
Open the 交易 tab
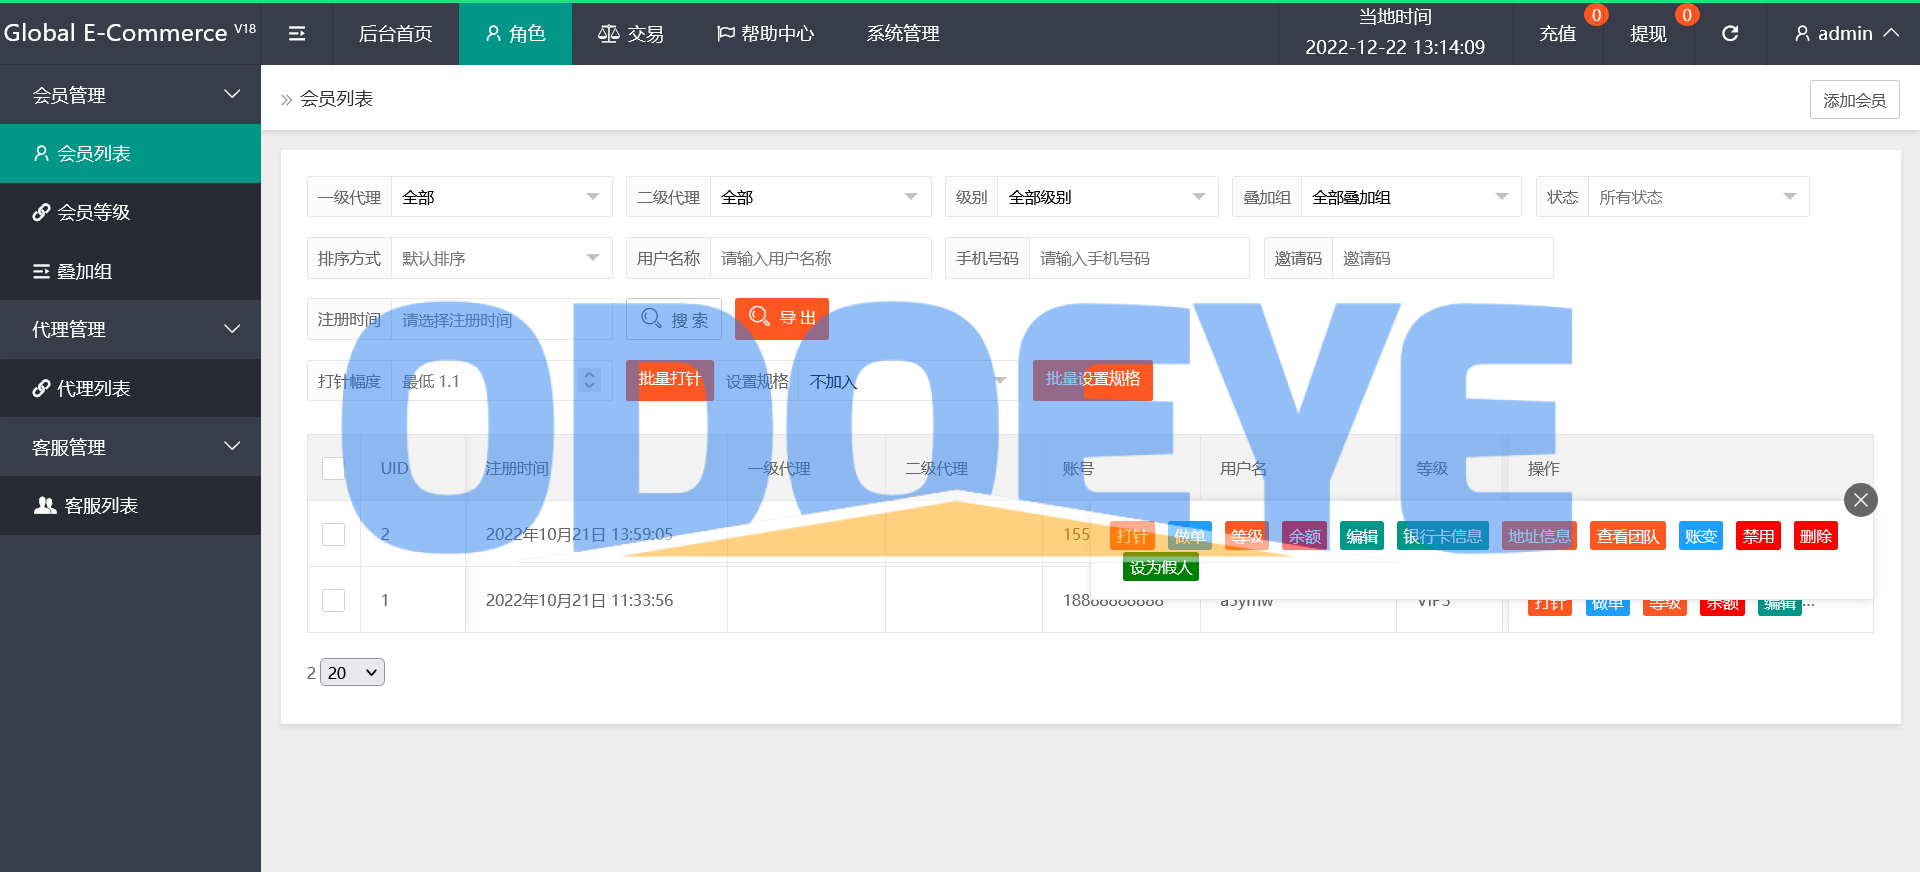(x=630, y=34)
